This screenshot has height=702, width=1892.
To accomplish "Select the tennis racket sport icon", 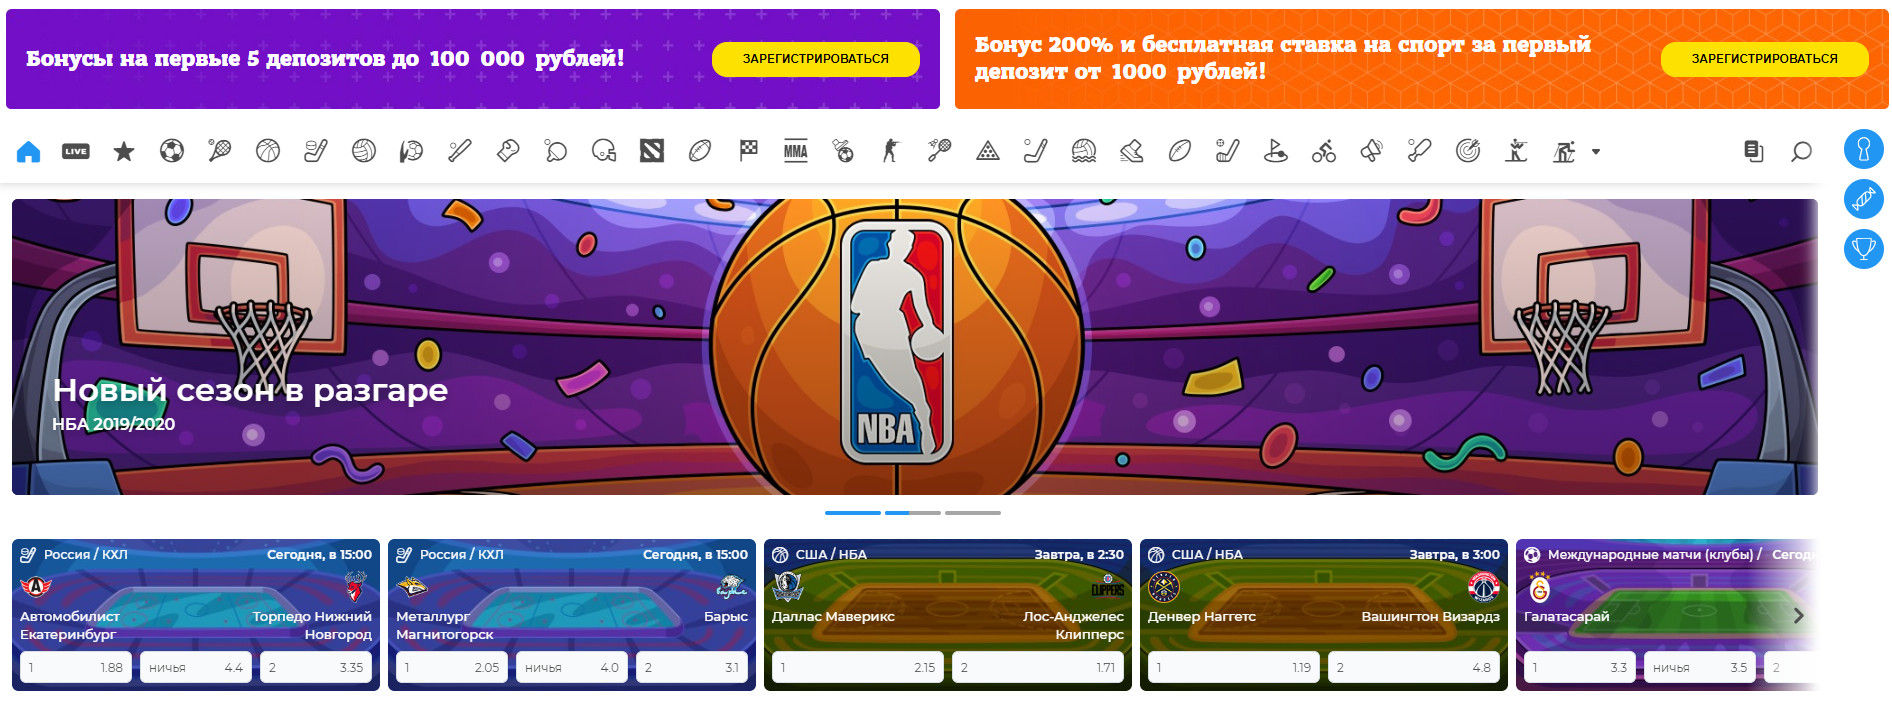I will tap(220, 151).
